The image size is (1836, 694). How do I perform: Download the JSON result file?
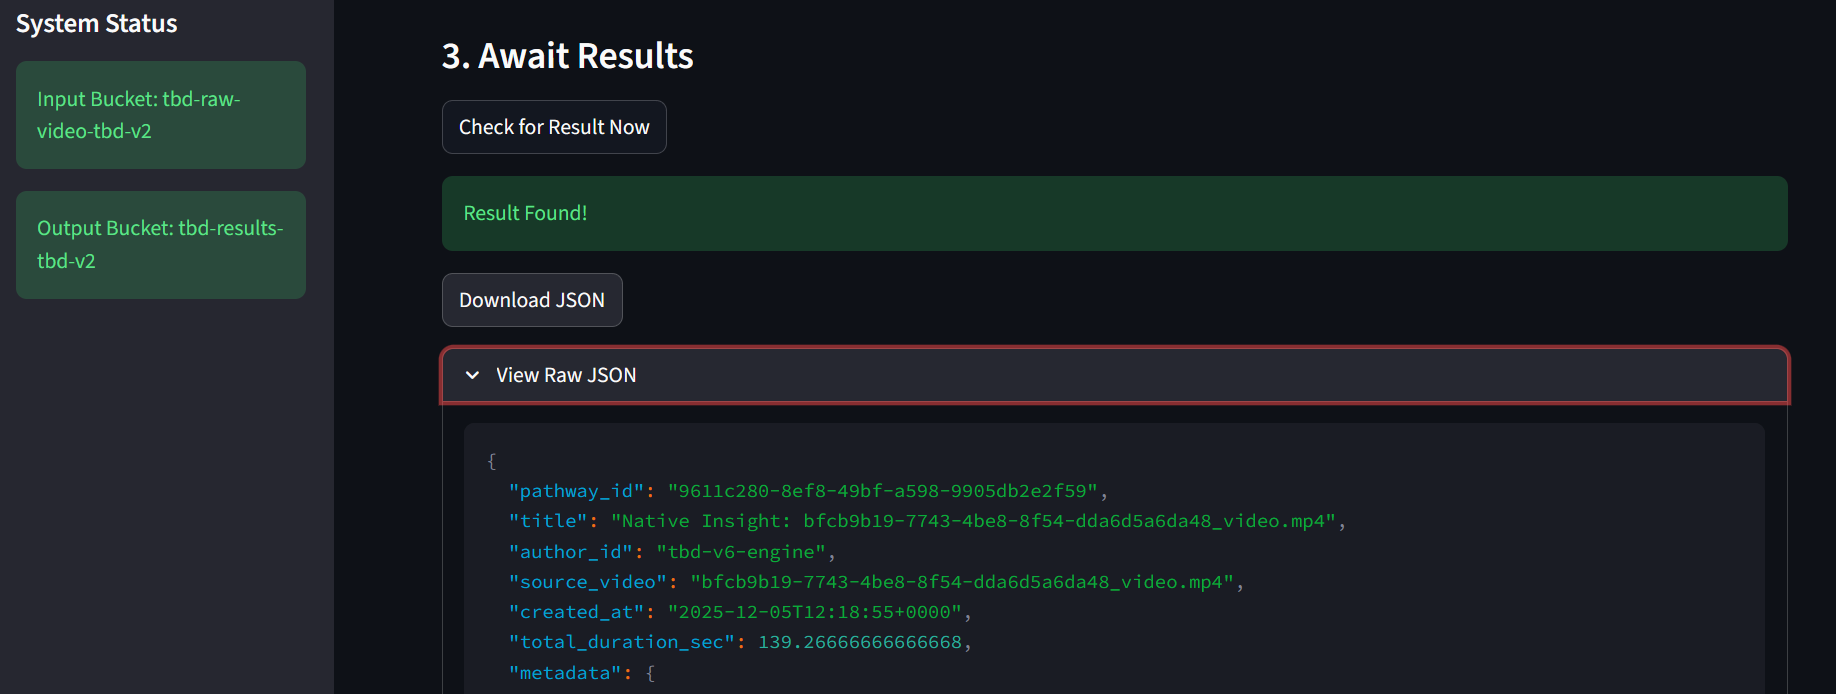532,300
